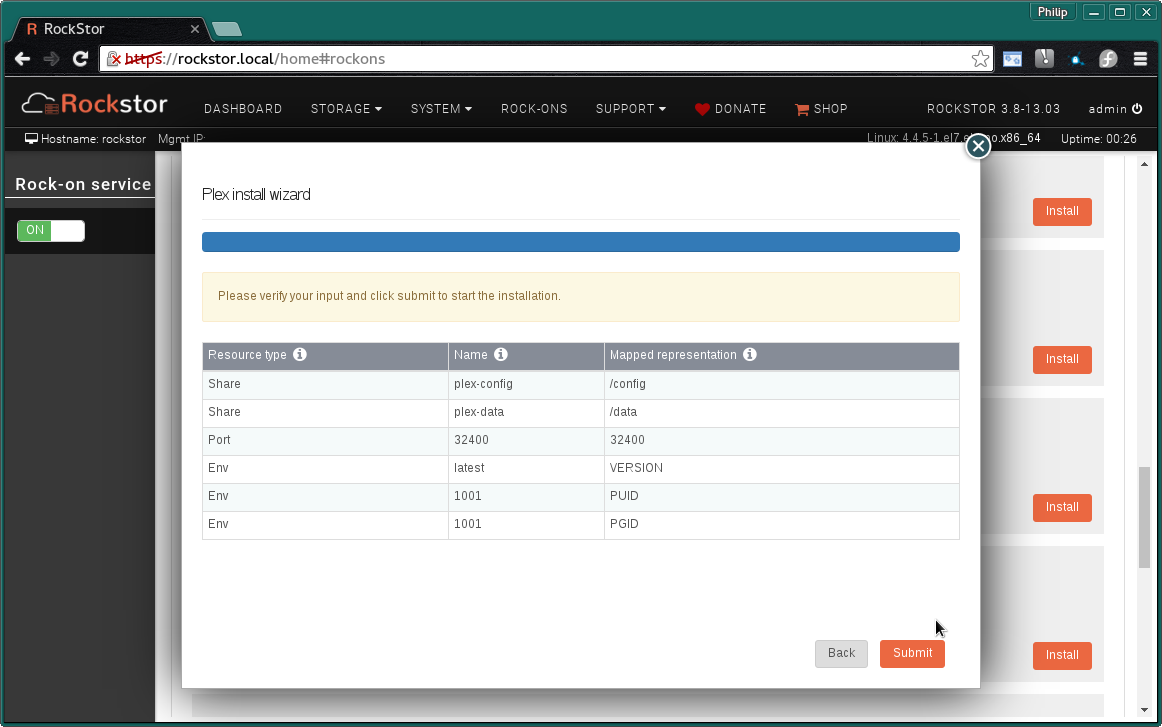The width and height of the screenshot is (1162, 727).
Task: Open the Chrome hamburger menu
Action: tap(1141, 59)
